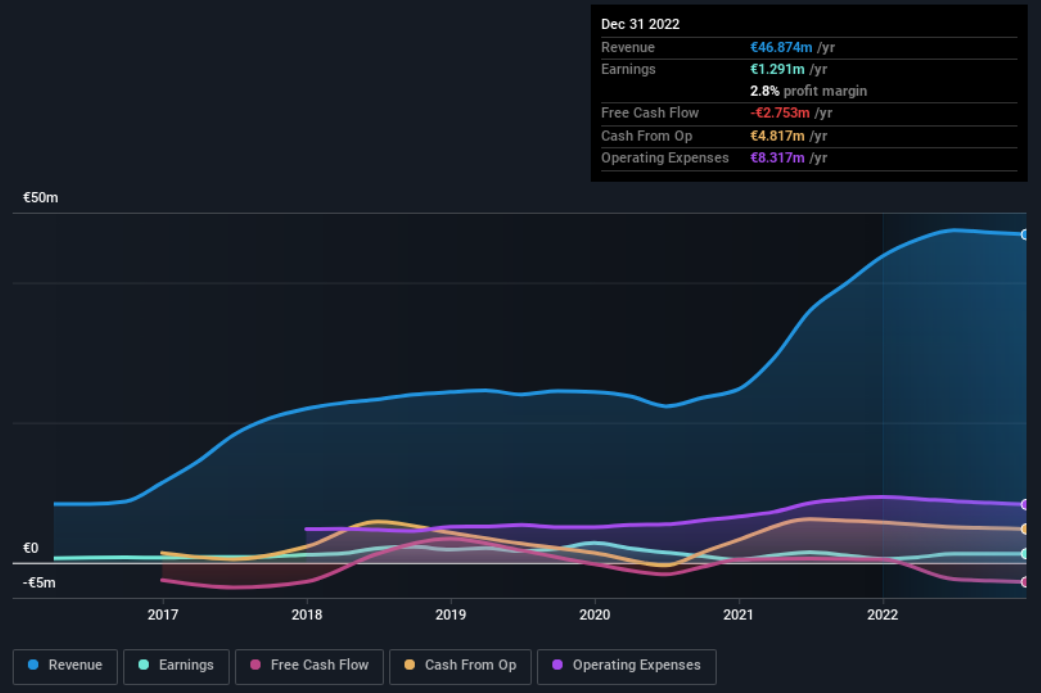
Task: Click the pink Free Cash Flow endpoint marker
Action: (1024, 582)
